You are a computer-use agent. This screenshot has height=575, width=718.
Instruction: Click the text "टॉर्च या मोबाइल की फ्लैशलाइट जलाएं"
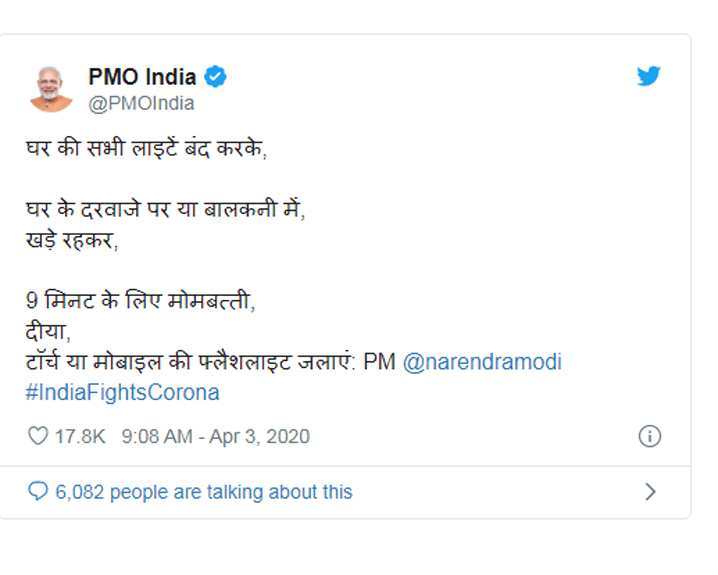pos(190,362)
